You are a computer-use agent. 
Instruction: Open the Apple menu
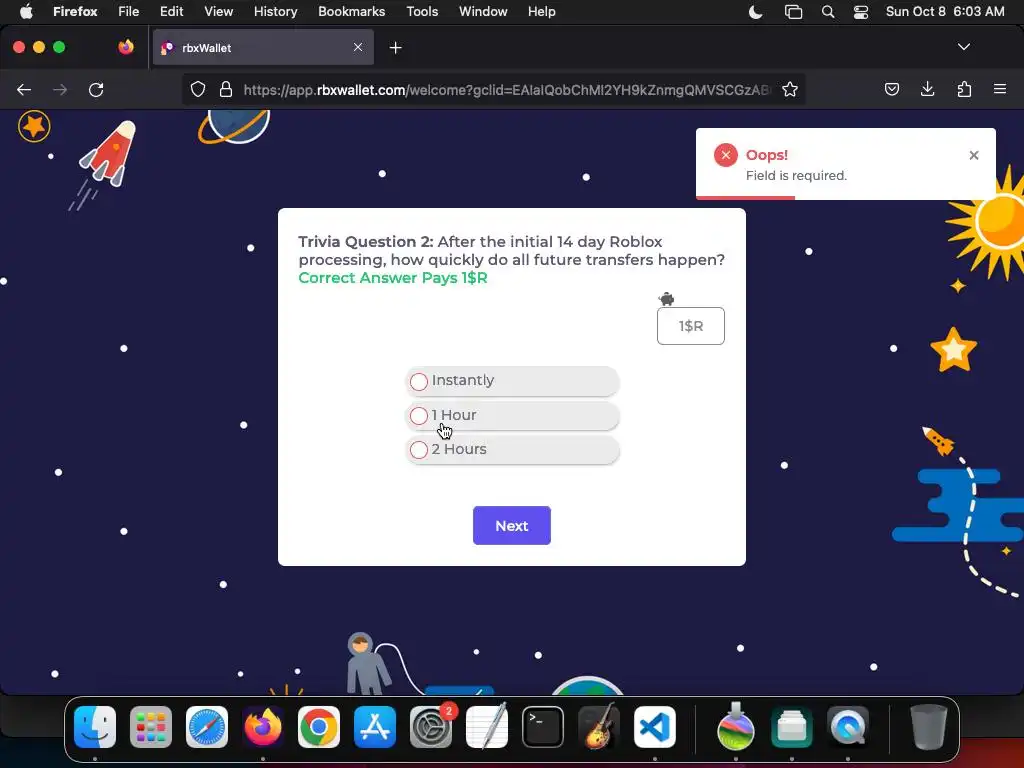click(26, 12)
